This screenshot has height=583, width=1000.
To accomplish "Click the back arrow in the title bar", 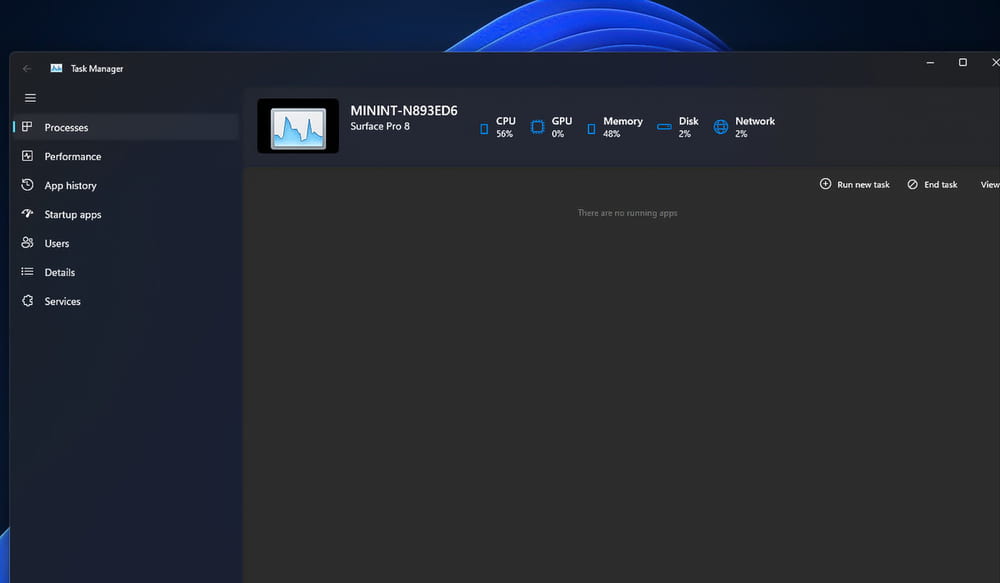I will tap(27, 69).
